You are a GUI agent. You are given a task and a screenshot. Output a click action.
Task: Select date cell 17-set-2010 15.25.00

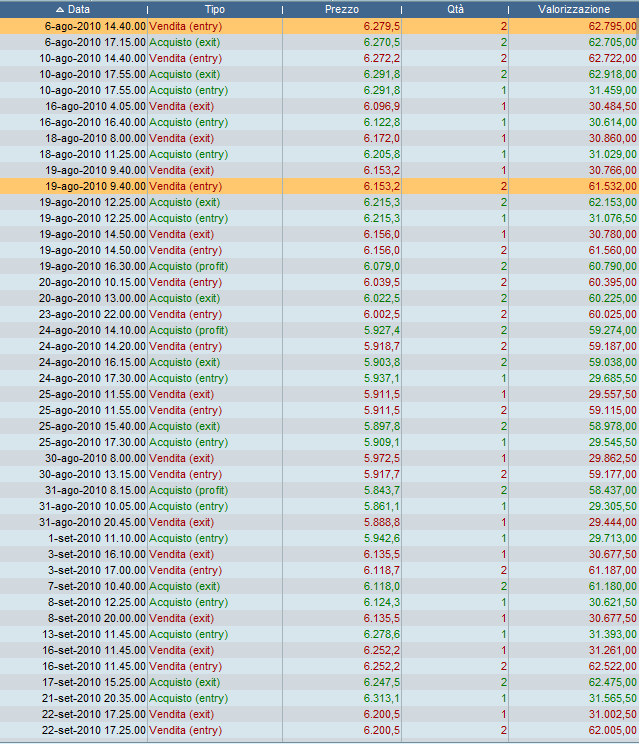click(94, 682)
